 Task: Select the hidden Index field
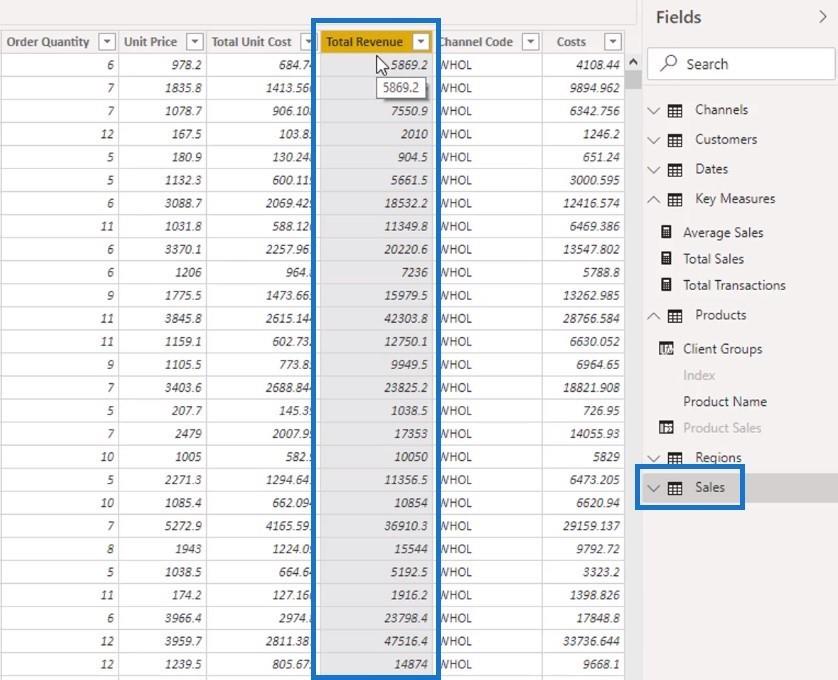[x=699, y=375]
